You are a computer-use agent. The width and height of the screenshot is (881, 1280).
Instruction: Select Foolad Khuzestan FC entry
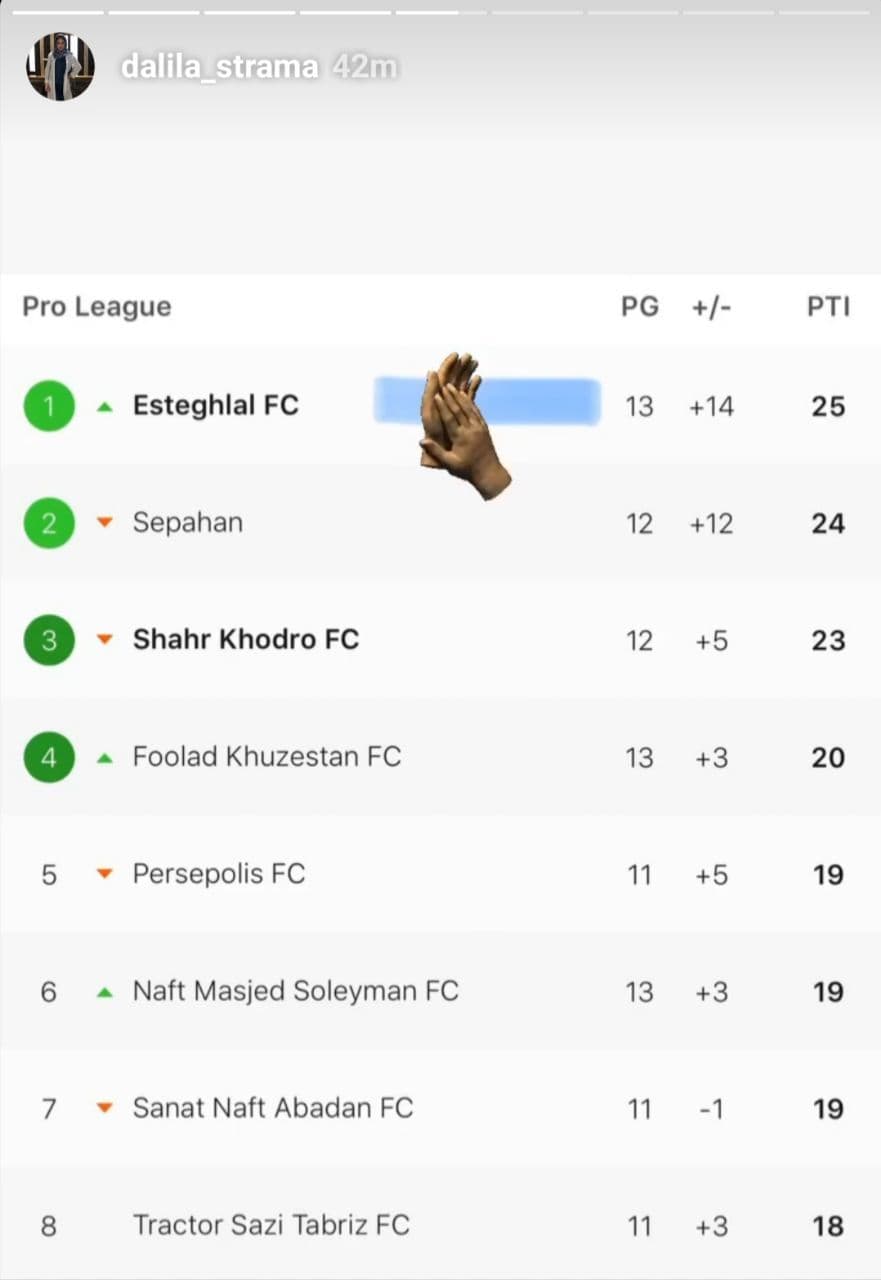[x=440, y=757]
